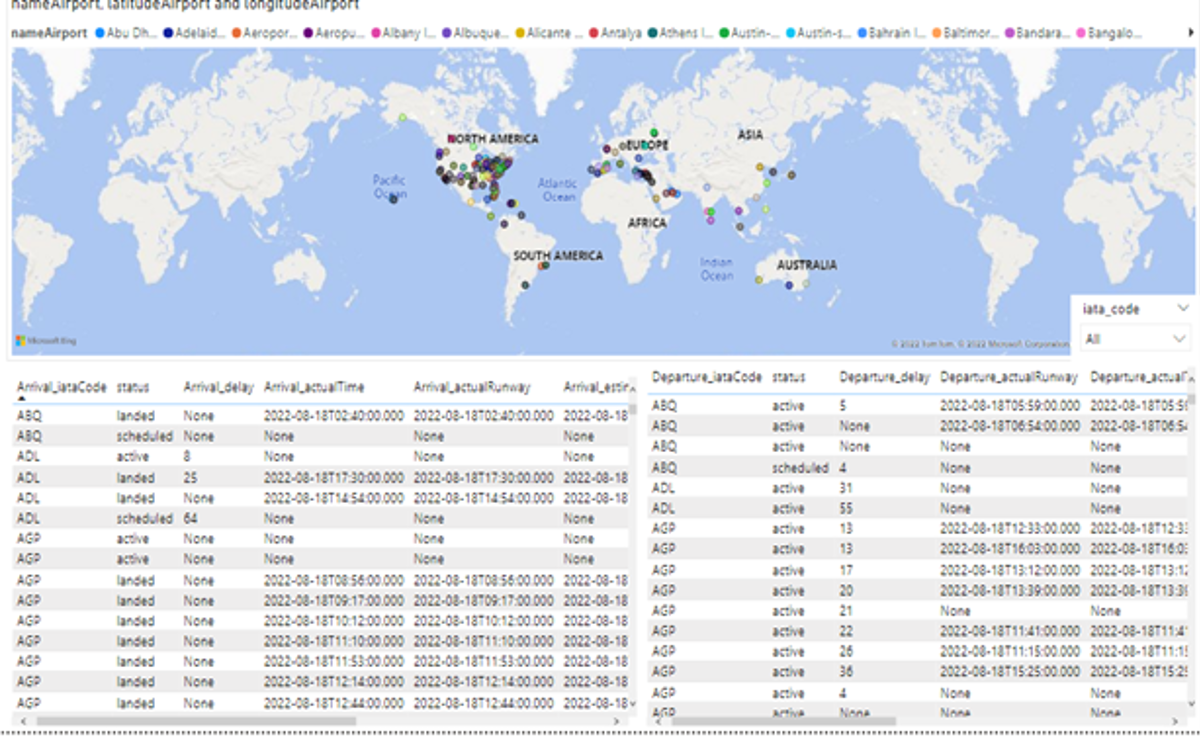Advance the airport legend with the right arrow
Image resolution: width=1200 pixels, height=737 pixels.
pos(1190,33)
